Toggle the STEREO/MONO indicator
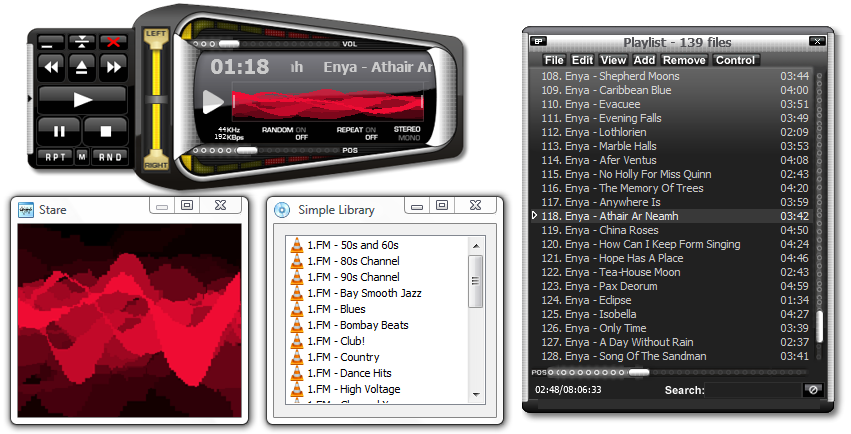Image resolution: width=851 pixels, height=434 pixels. click(x=407, y=133)
